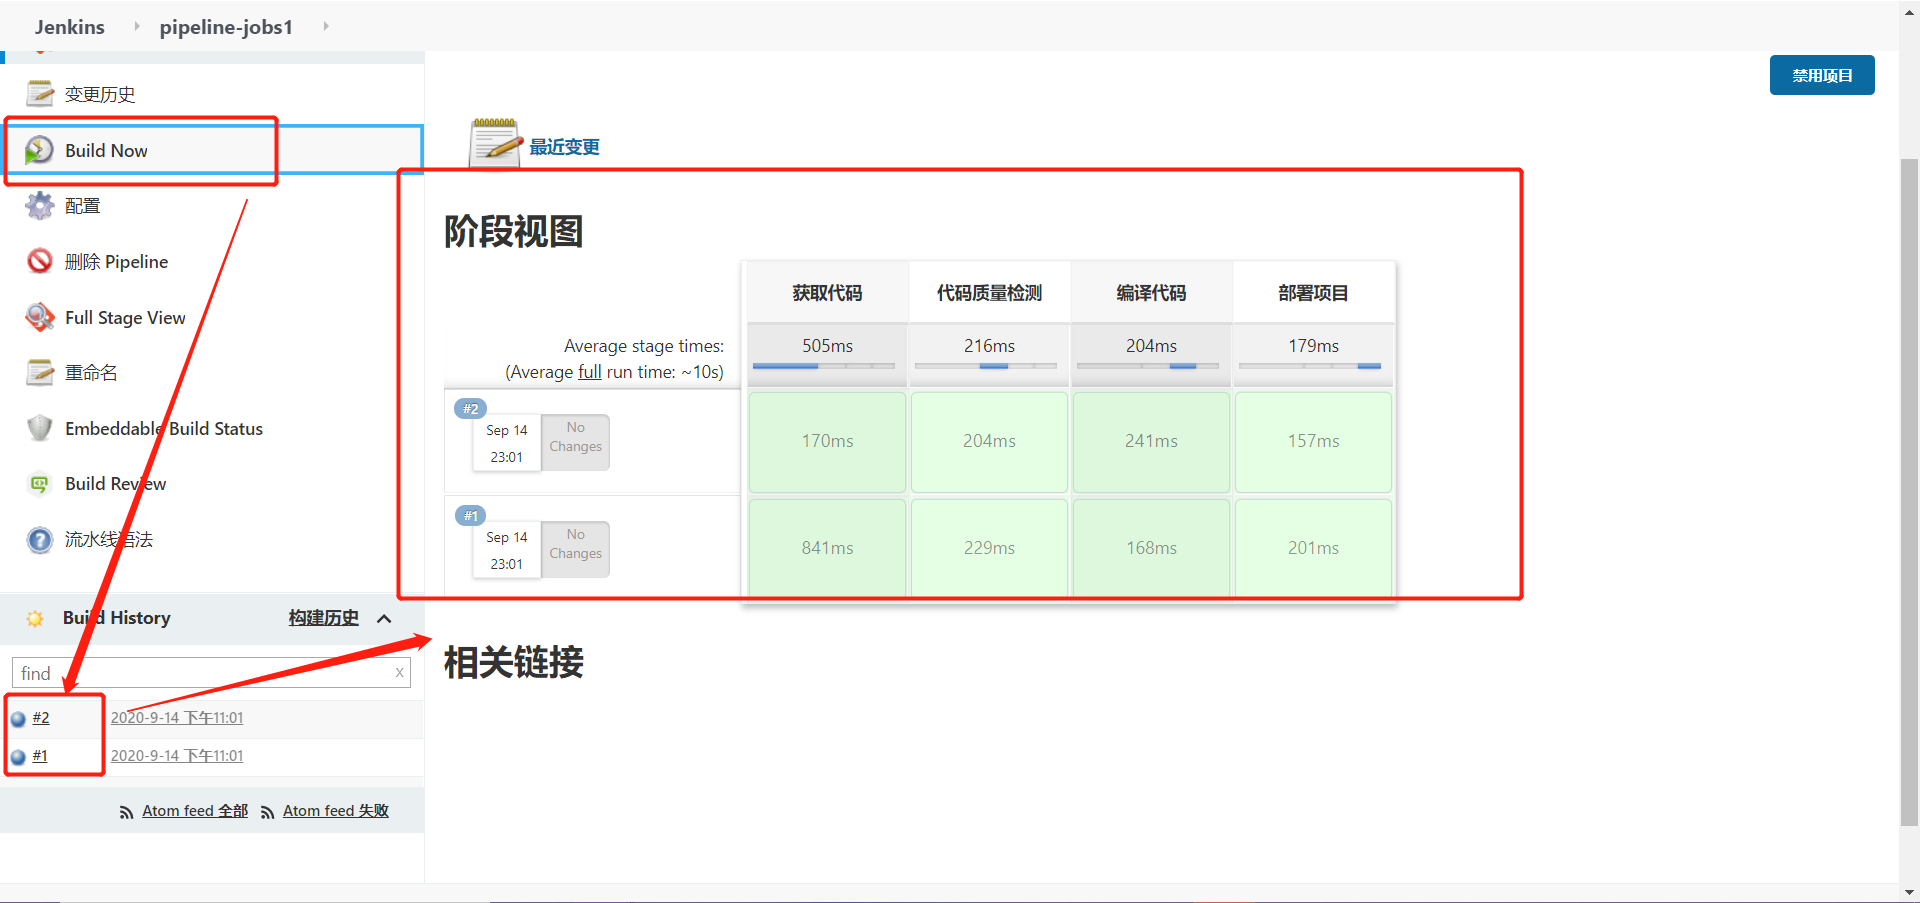The image size is (1920, 903).
Task: Click No Changes box for build #1
Action: [x=575, y=549]
